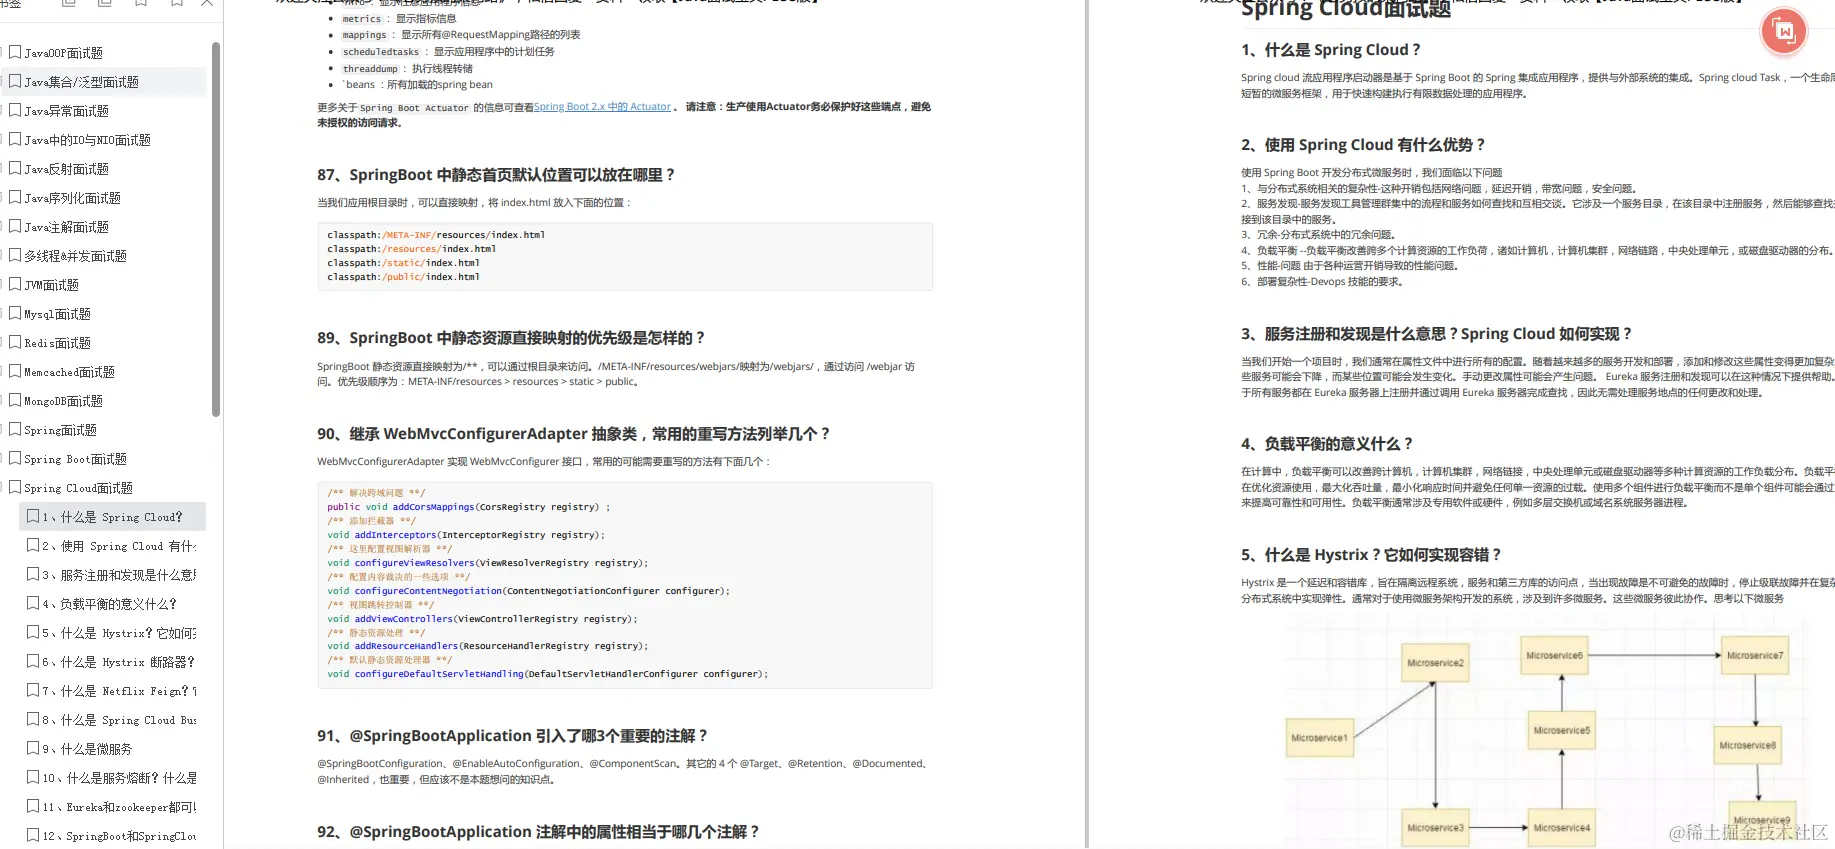The image size is (1835, 849).
Task: Click bookmark icon beside JVM面试题
Action: [15, 284]
